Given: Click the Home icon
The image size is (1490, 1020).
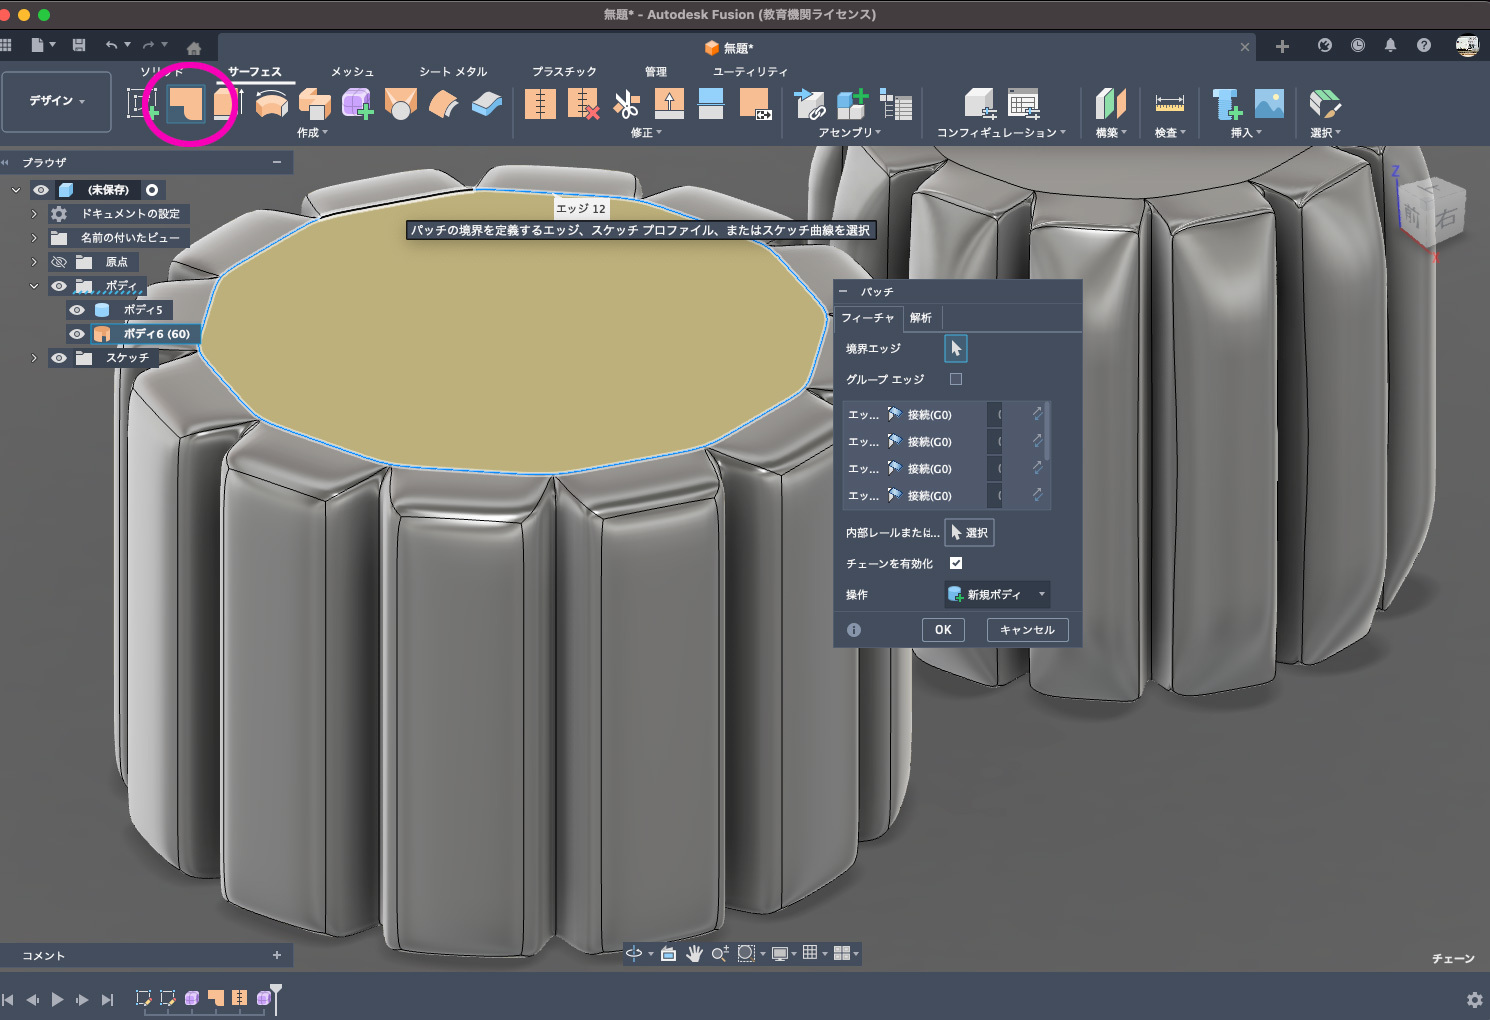Looking at the screenshot, I should tap(194, 47).
